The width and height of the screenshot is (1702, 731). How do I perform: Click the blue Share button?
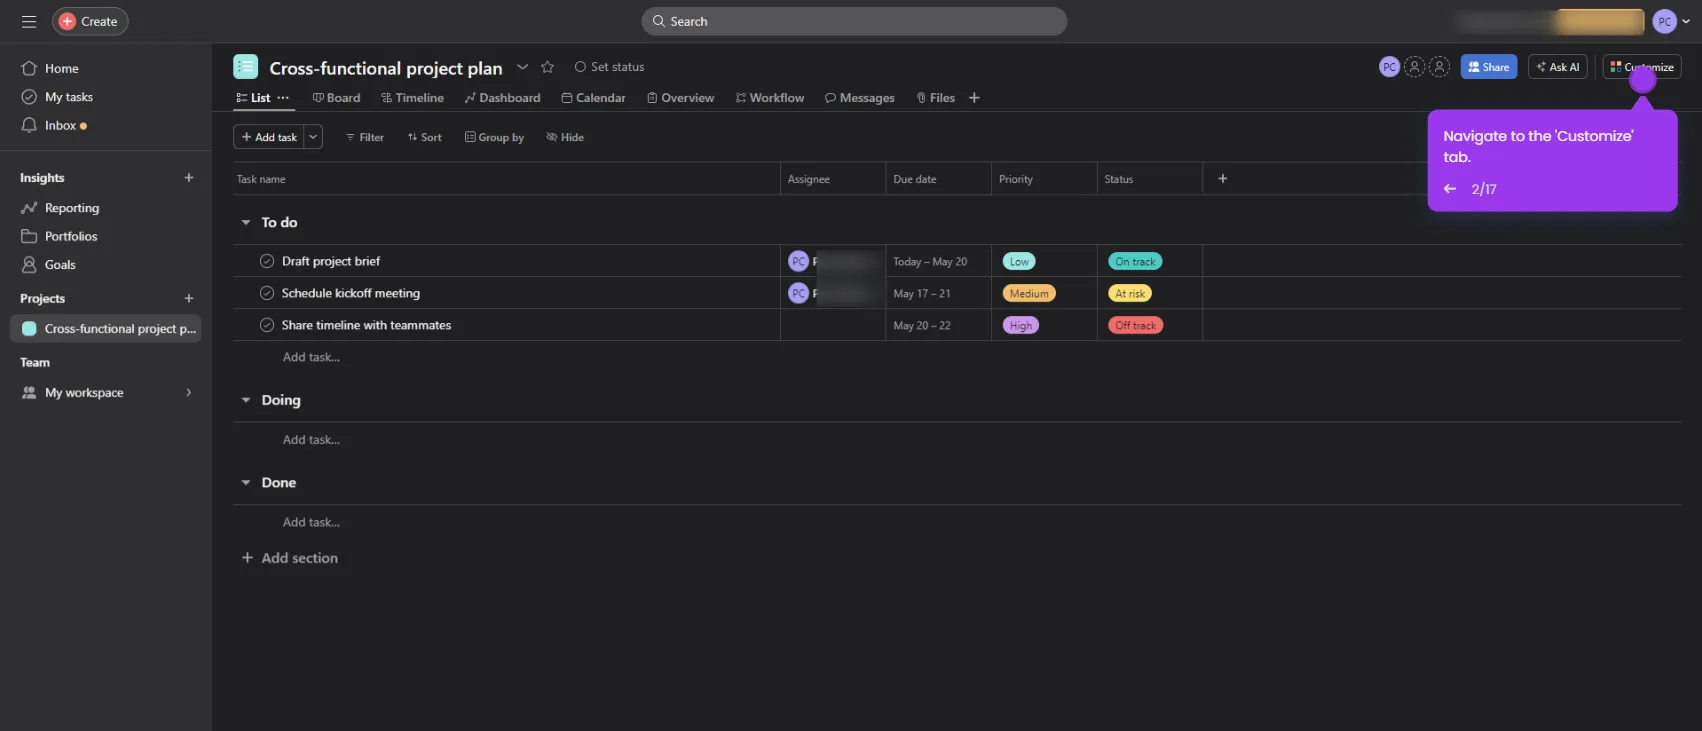[1489, 67]
